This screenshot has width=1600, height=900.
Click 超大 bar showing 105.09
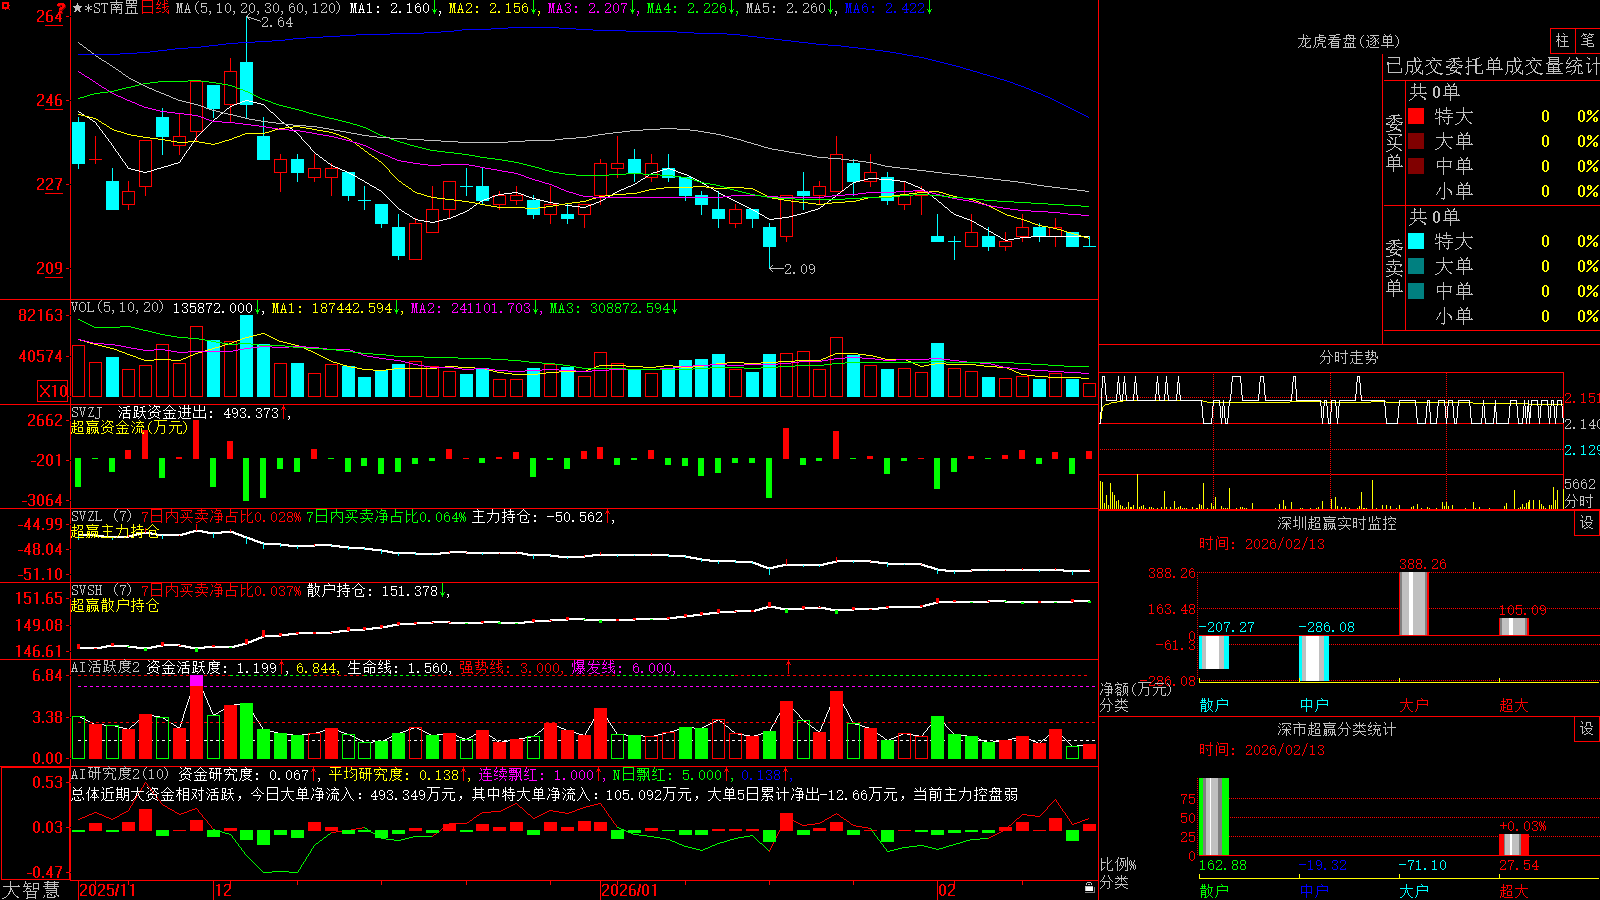coord(1513,626)
